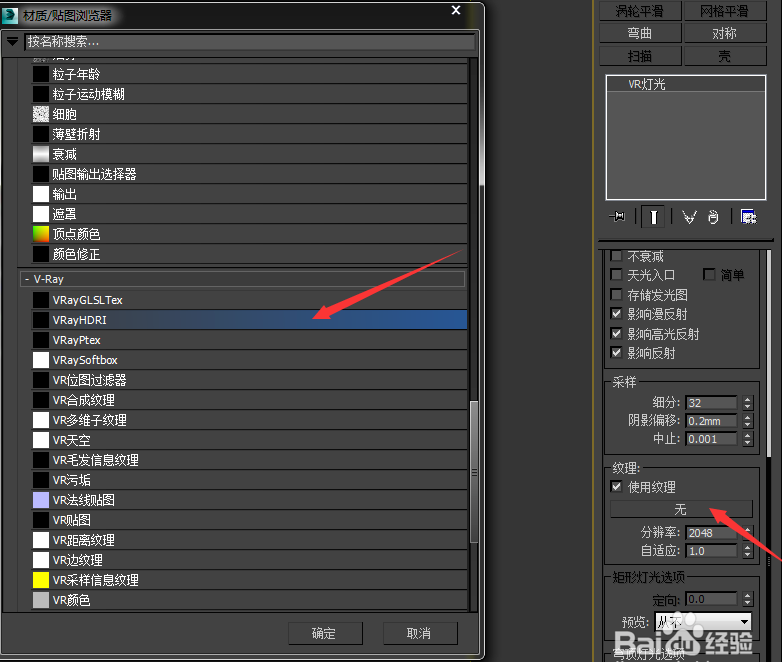Select VRayHDRI in the map list
Screen dimensions: 782x662
click(x=249, y=320)
